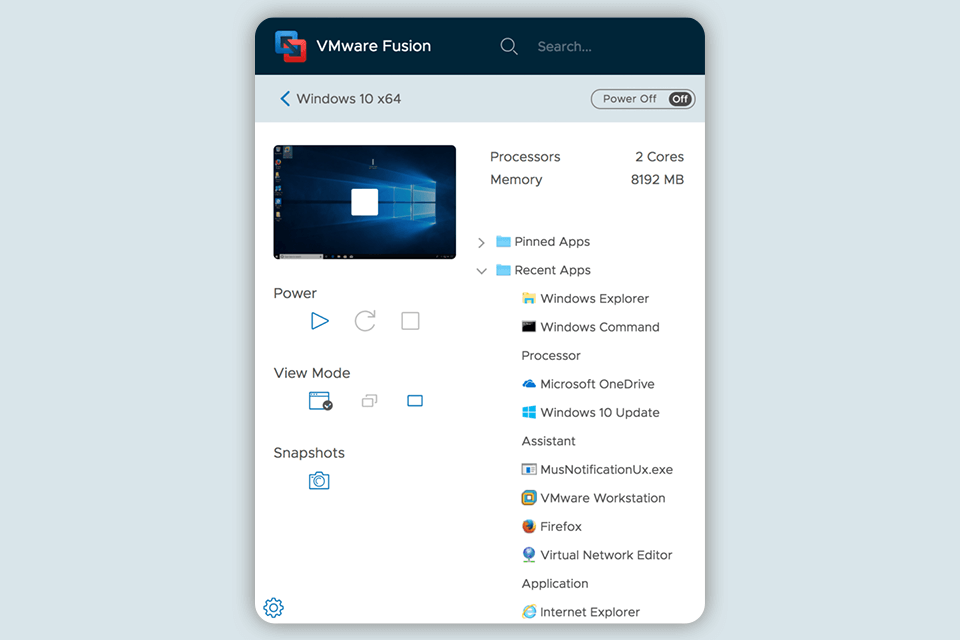Screen dimensions: 960x640
Task: Click the VMware Fusion title text
Action: (x=373, y=46)
